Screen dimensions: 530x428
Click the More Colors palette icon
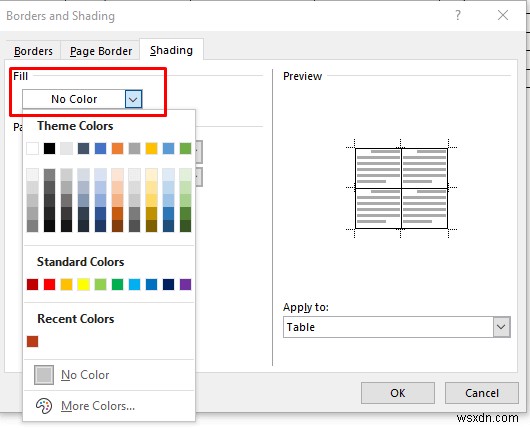tap(44, 406)
